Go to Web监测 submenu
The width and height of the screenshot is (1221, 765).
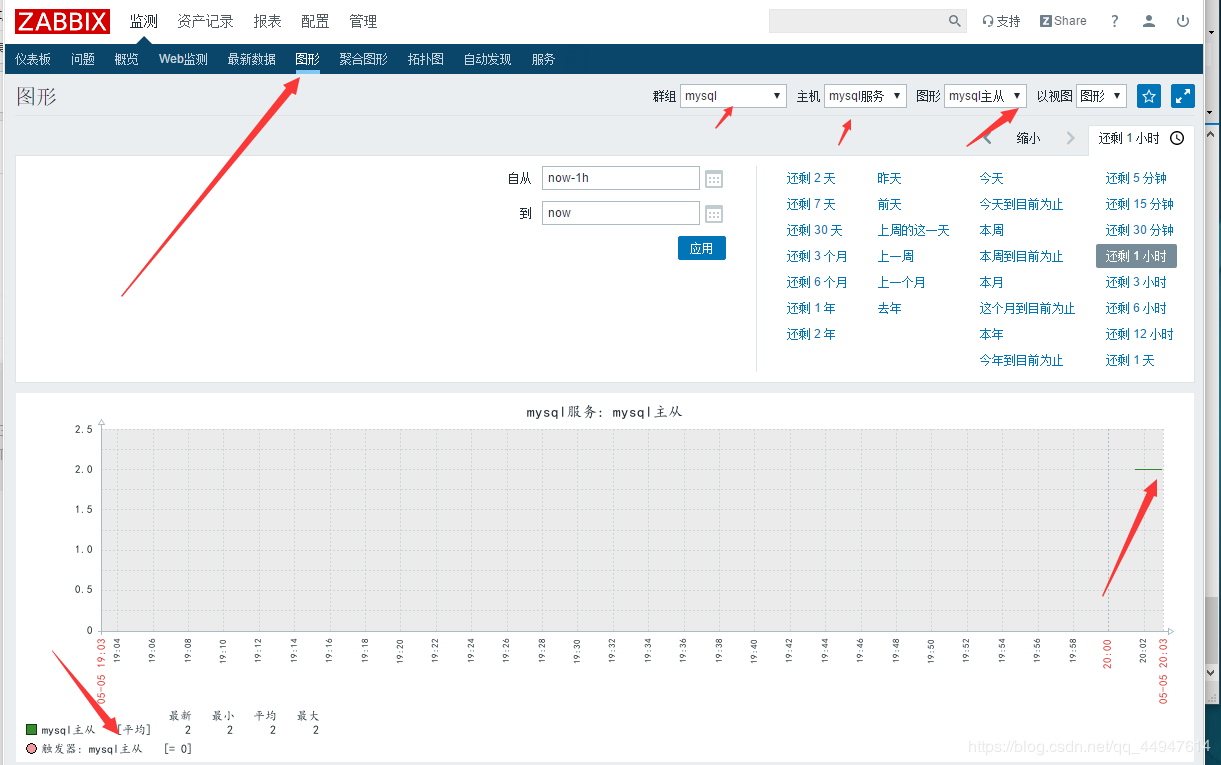click(183, 59)
